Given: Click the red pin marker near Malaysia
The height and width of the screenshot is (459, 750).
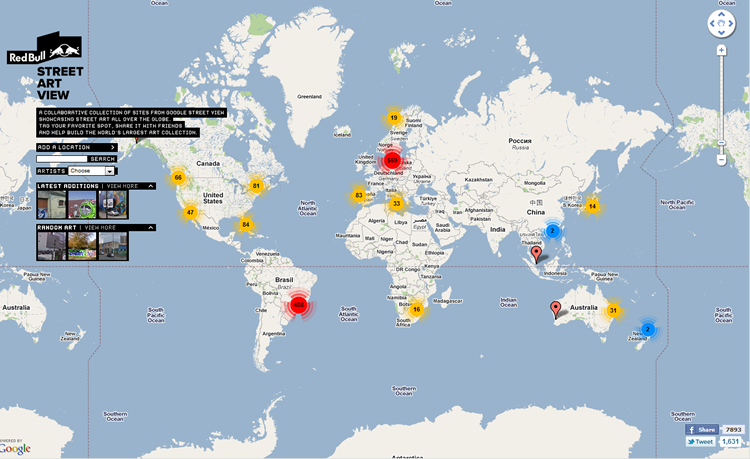Looking at the screenshot, I should 536,254.
